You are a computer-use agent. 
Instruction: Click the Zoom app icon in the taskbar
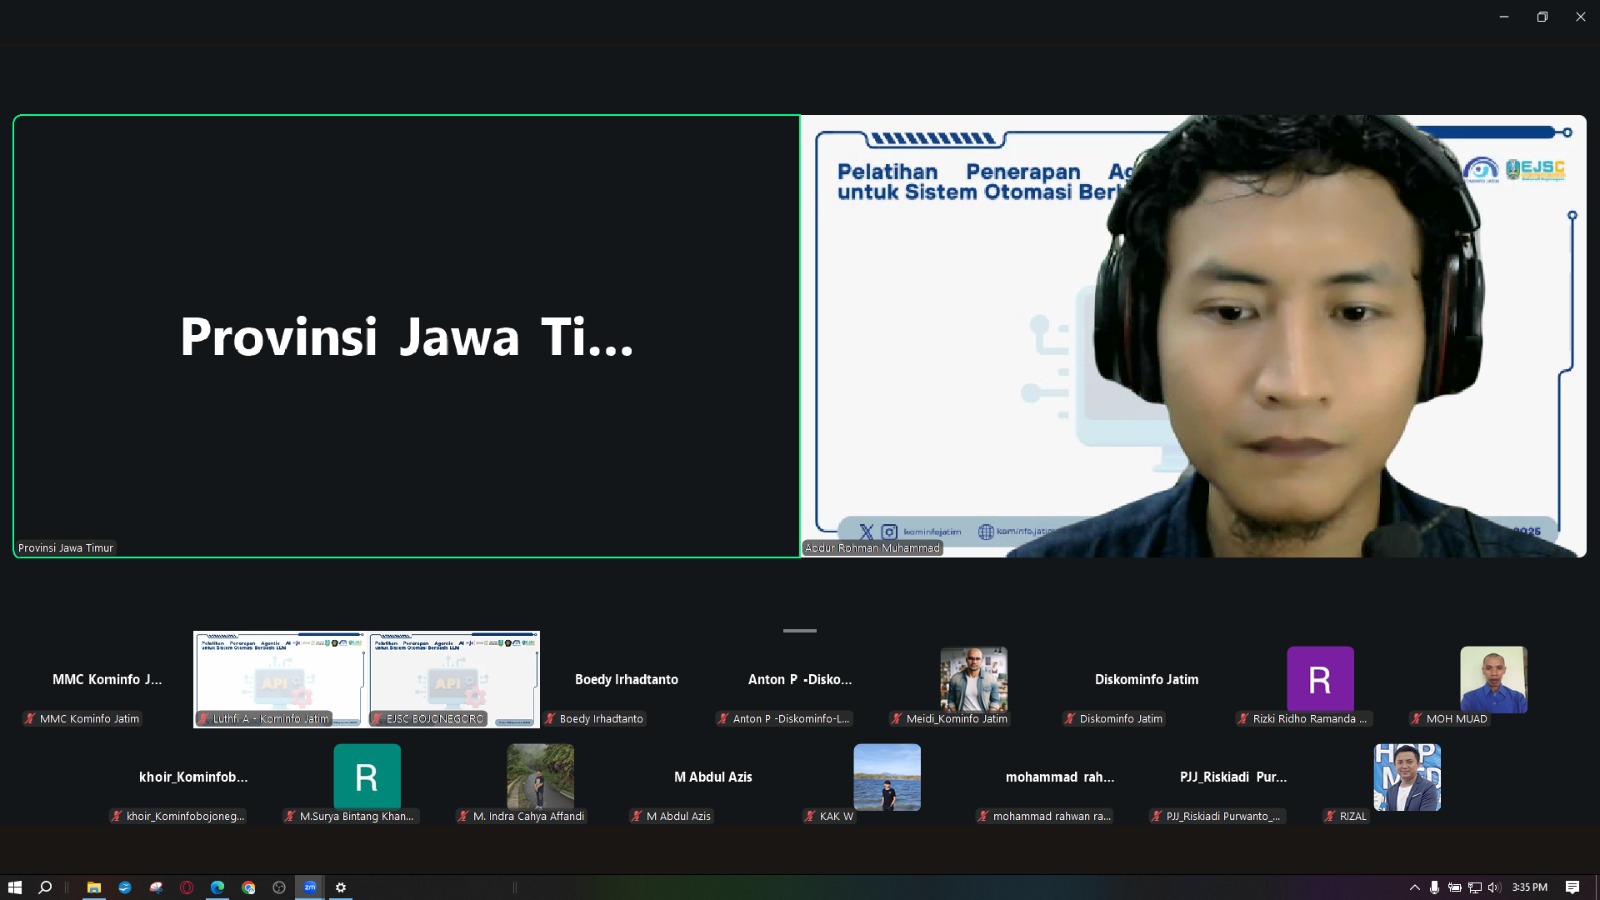pyautogui.click(x=310, y=887)
